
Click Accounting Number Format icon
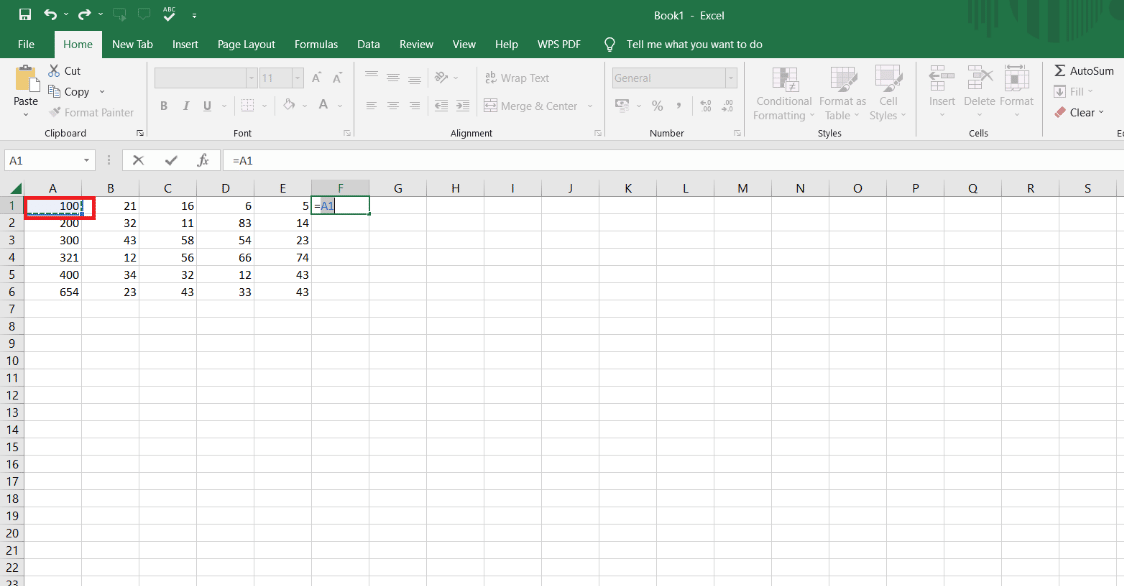coord(622,105)
